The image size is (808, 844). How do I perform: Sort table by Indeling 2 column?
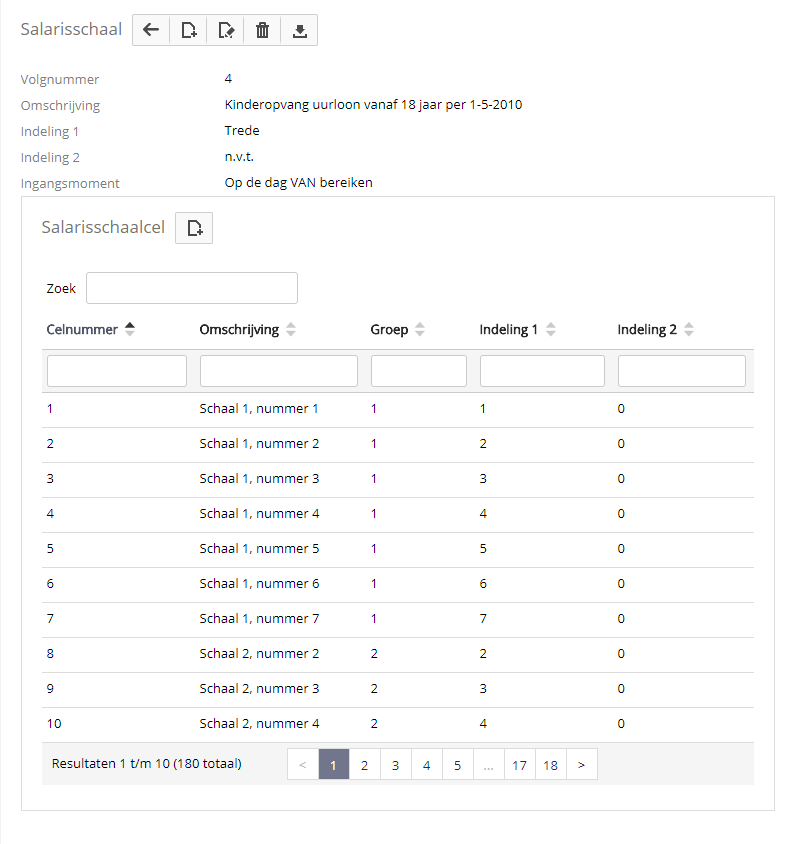(655, 330)
